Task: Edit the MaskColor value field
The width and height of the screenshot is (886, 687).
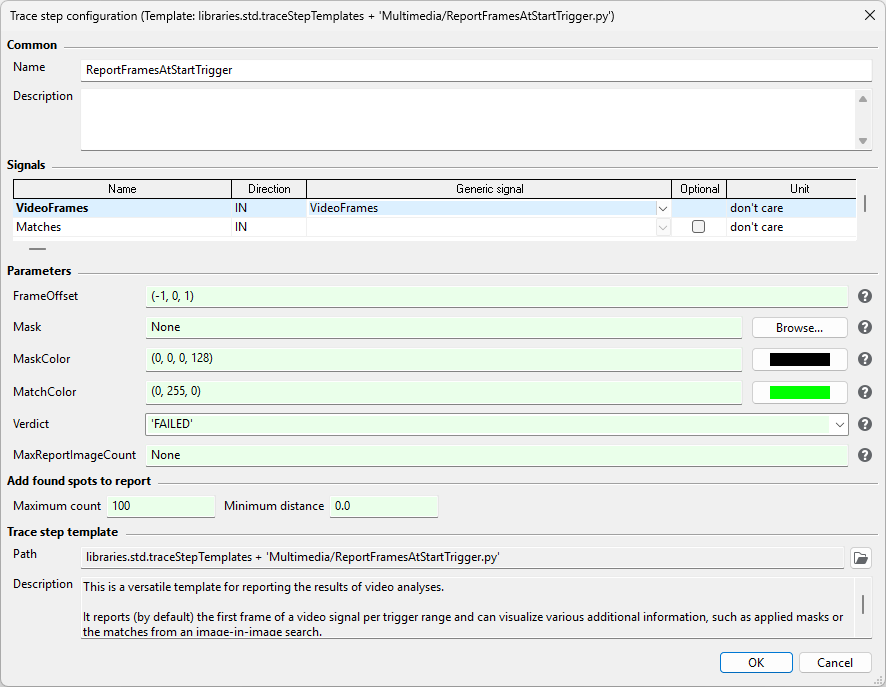Action: [x=444, y=359]
